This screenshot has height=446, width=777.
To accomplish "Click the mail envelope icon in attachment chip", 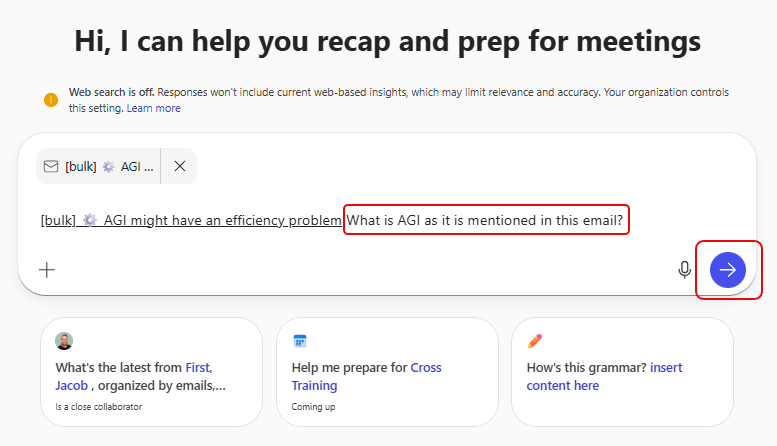I will [x=51, y=166].
